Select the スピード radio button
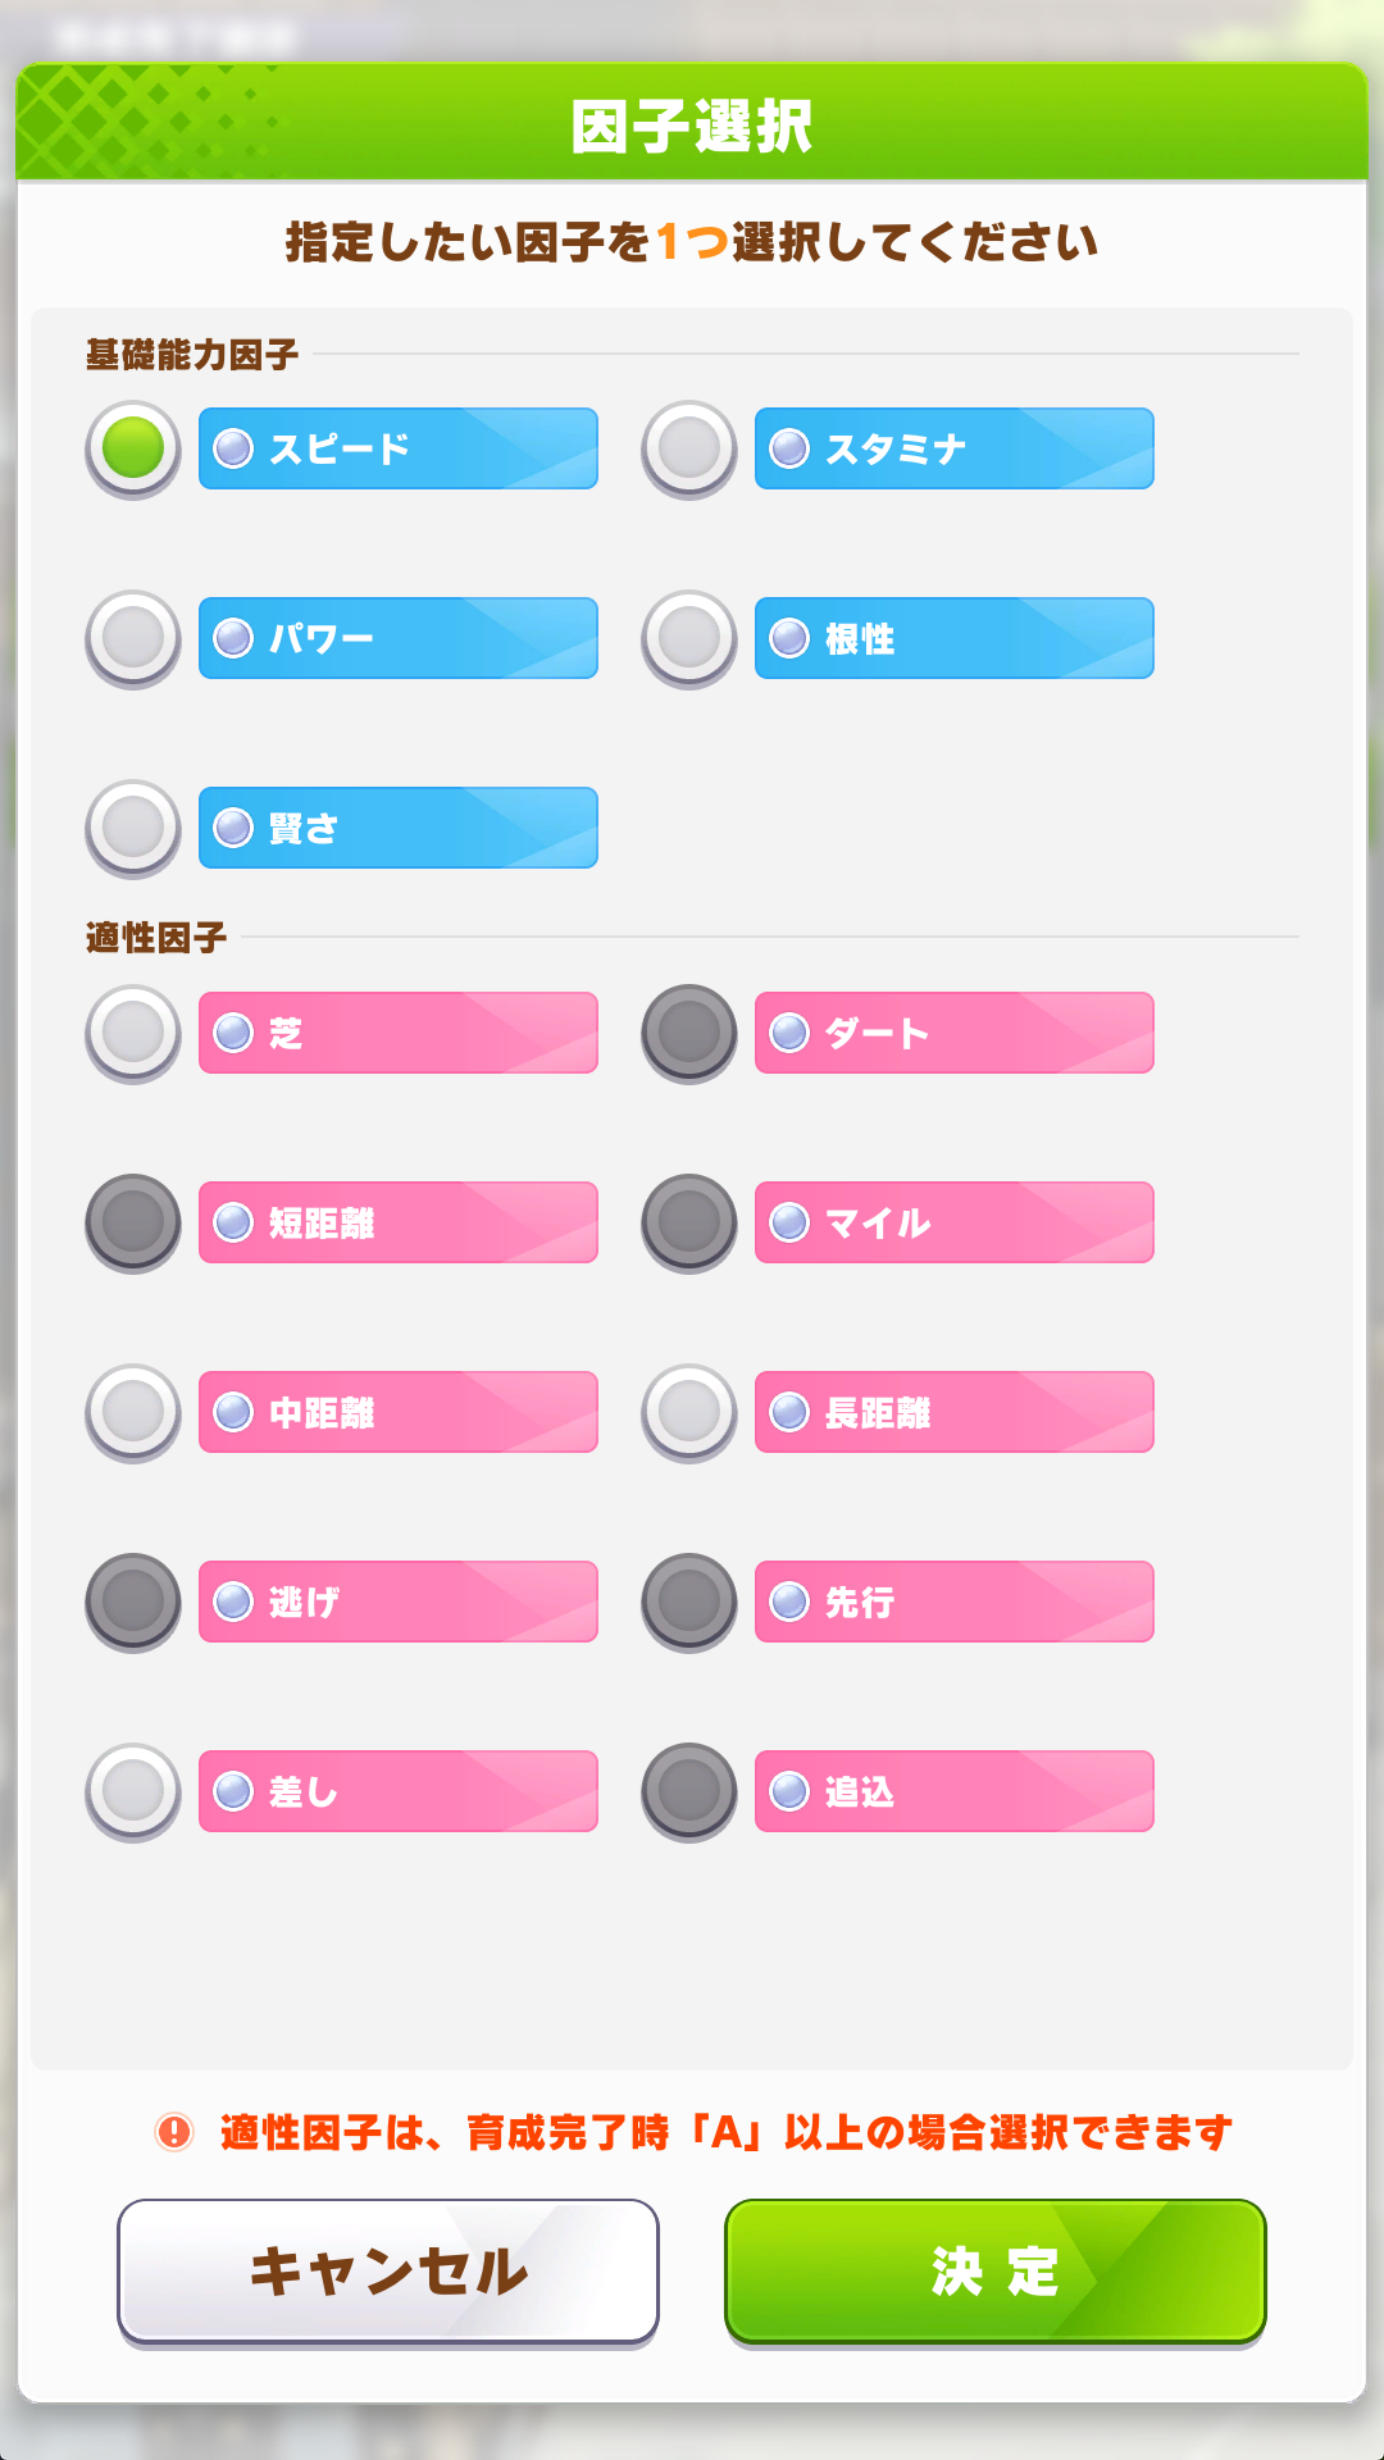The width and height of the screenshot is (1384, 2460). pos(133,448)
